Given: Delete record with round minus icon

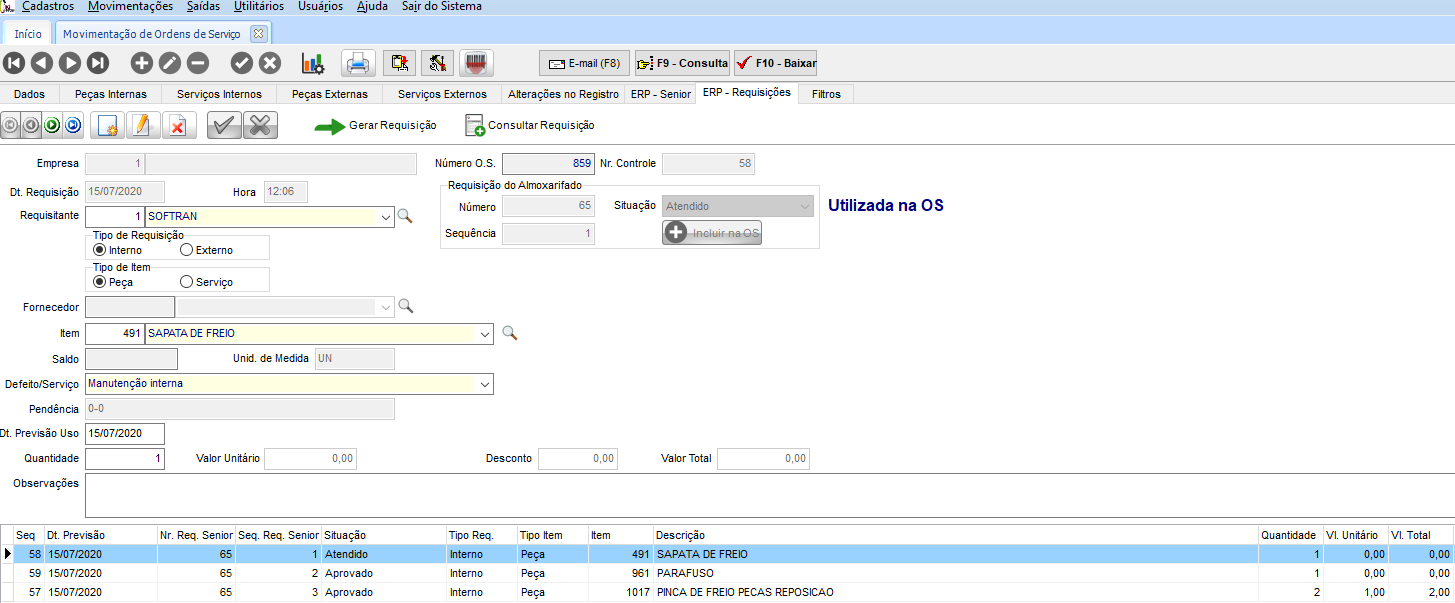Looking at the screenshot, I should point(198,63).
